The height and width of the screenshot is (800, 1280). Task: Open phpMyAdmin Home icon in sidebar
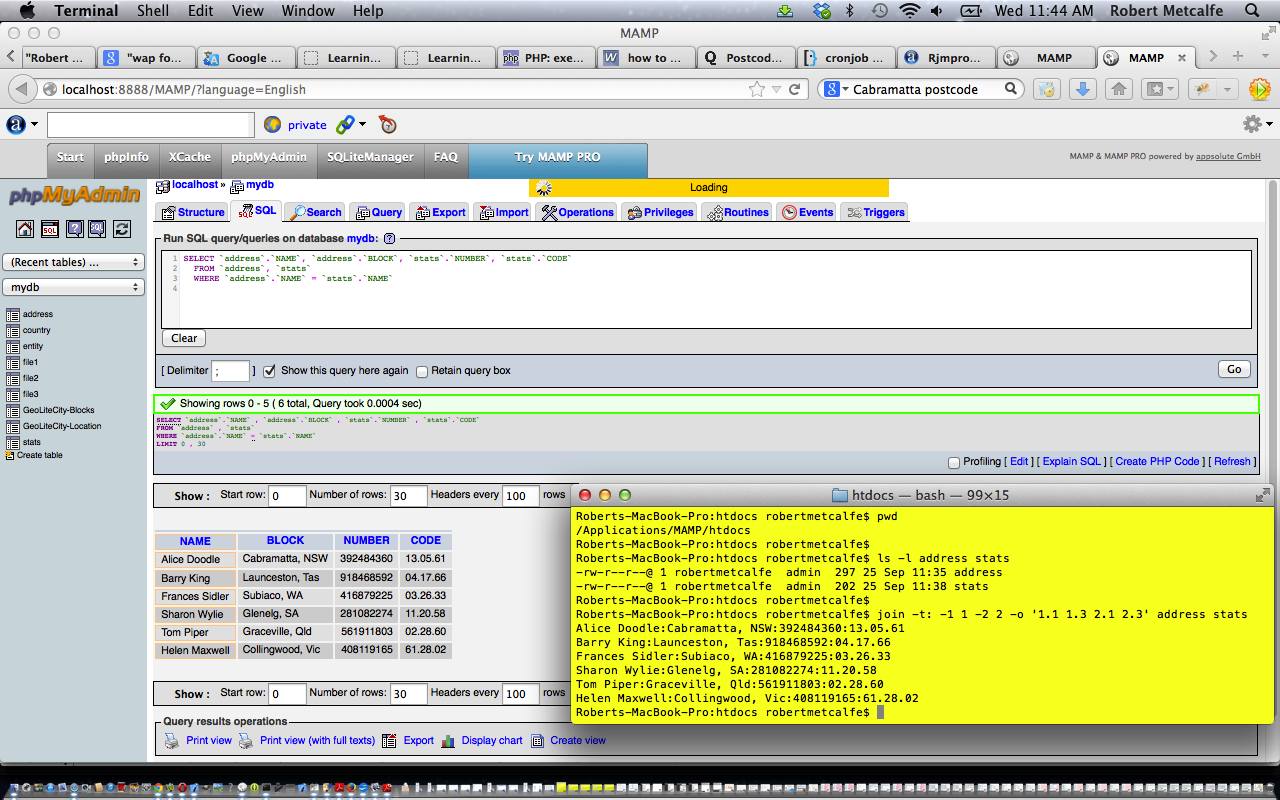(x=26, y=229)
